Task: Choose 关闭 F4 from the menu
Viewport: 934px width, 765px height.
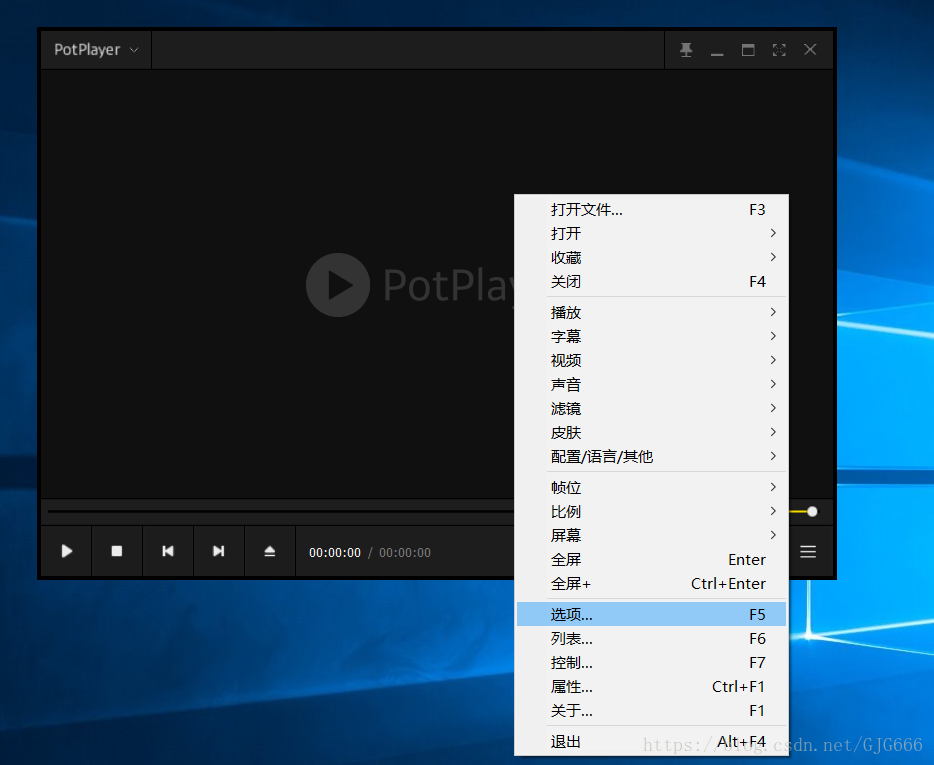Action: [652, 281]
